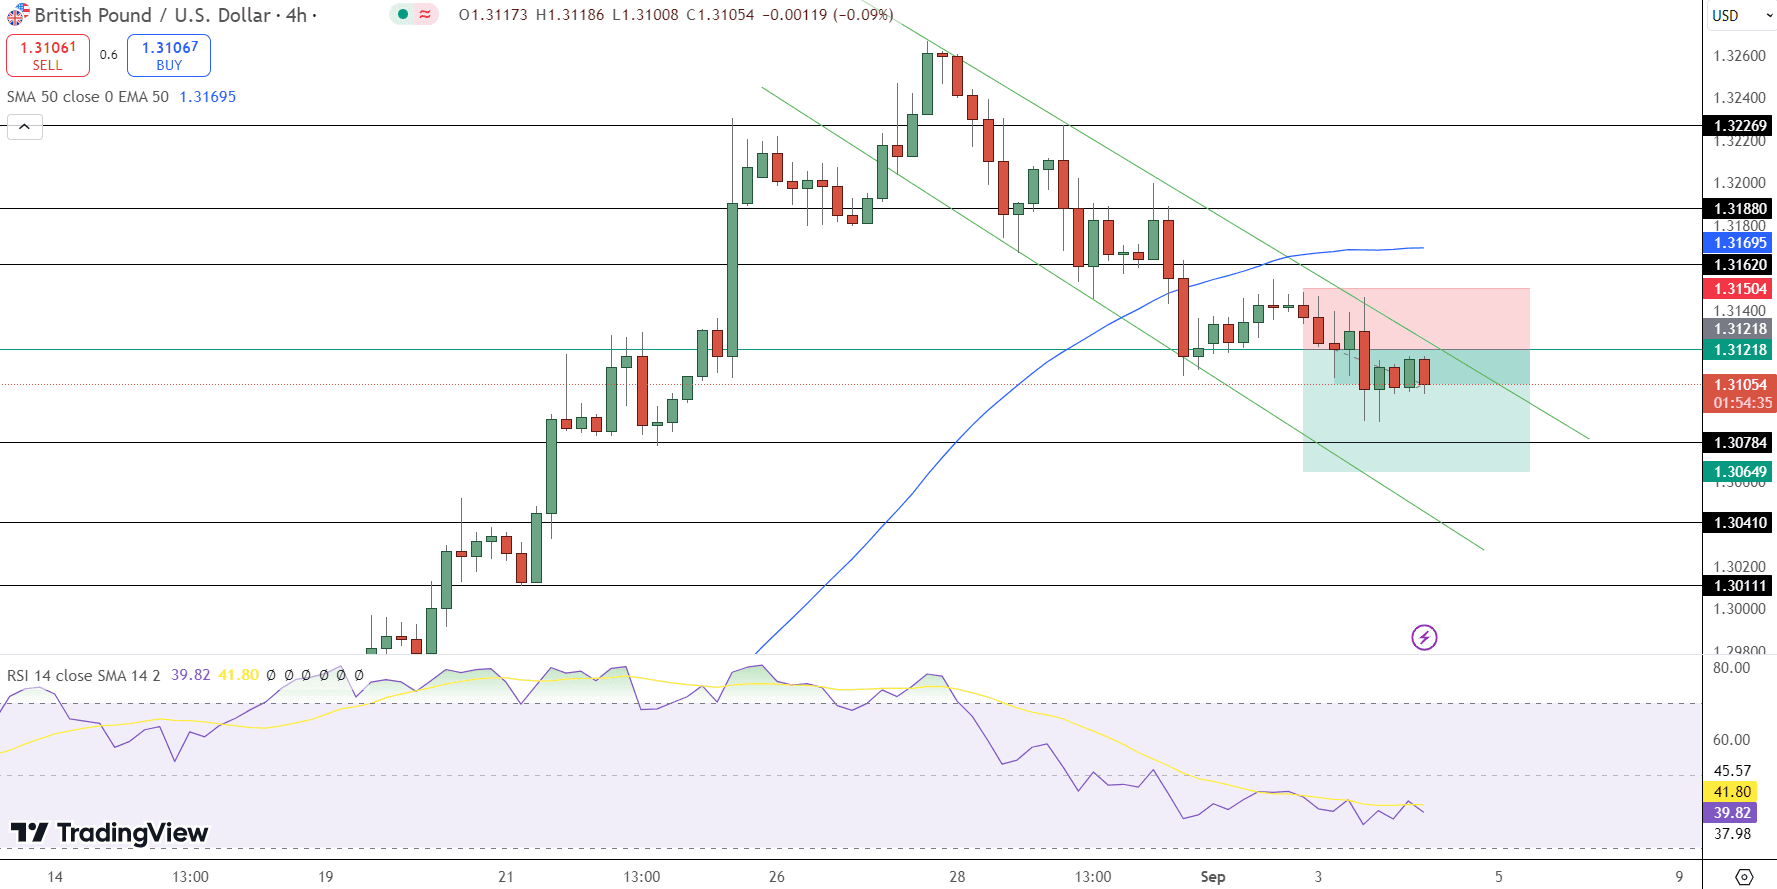Select the RSI 14 close SMA 14 2 legend
This screenshot has width=1777, height=889.
click(83, 675)
